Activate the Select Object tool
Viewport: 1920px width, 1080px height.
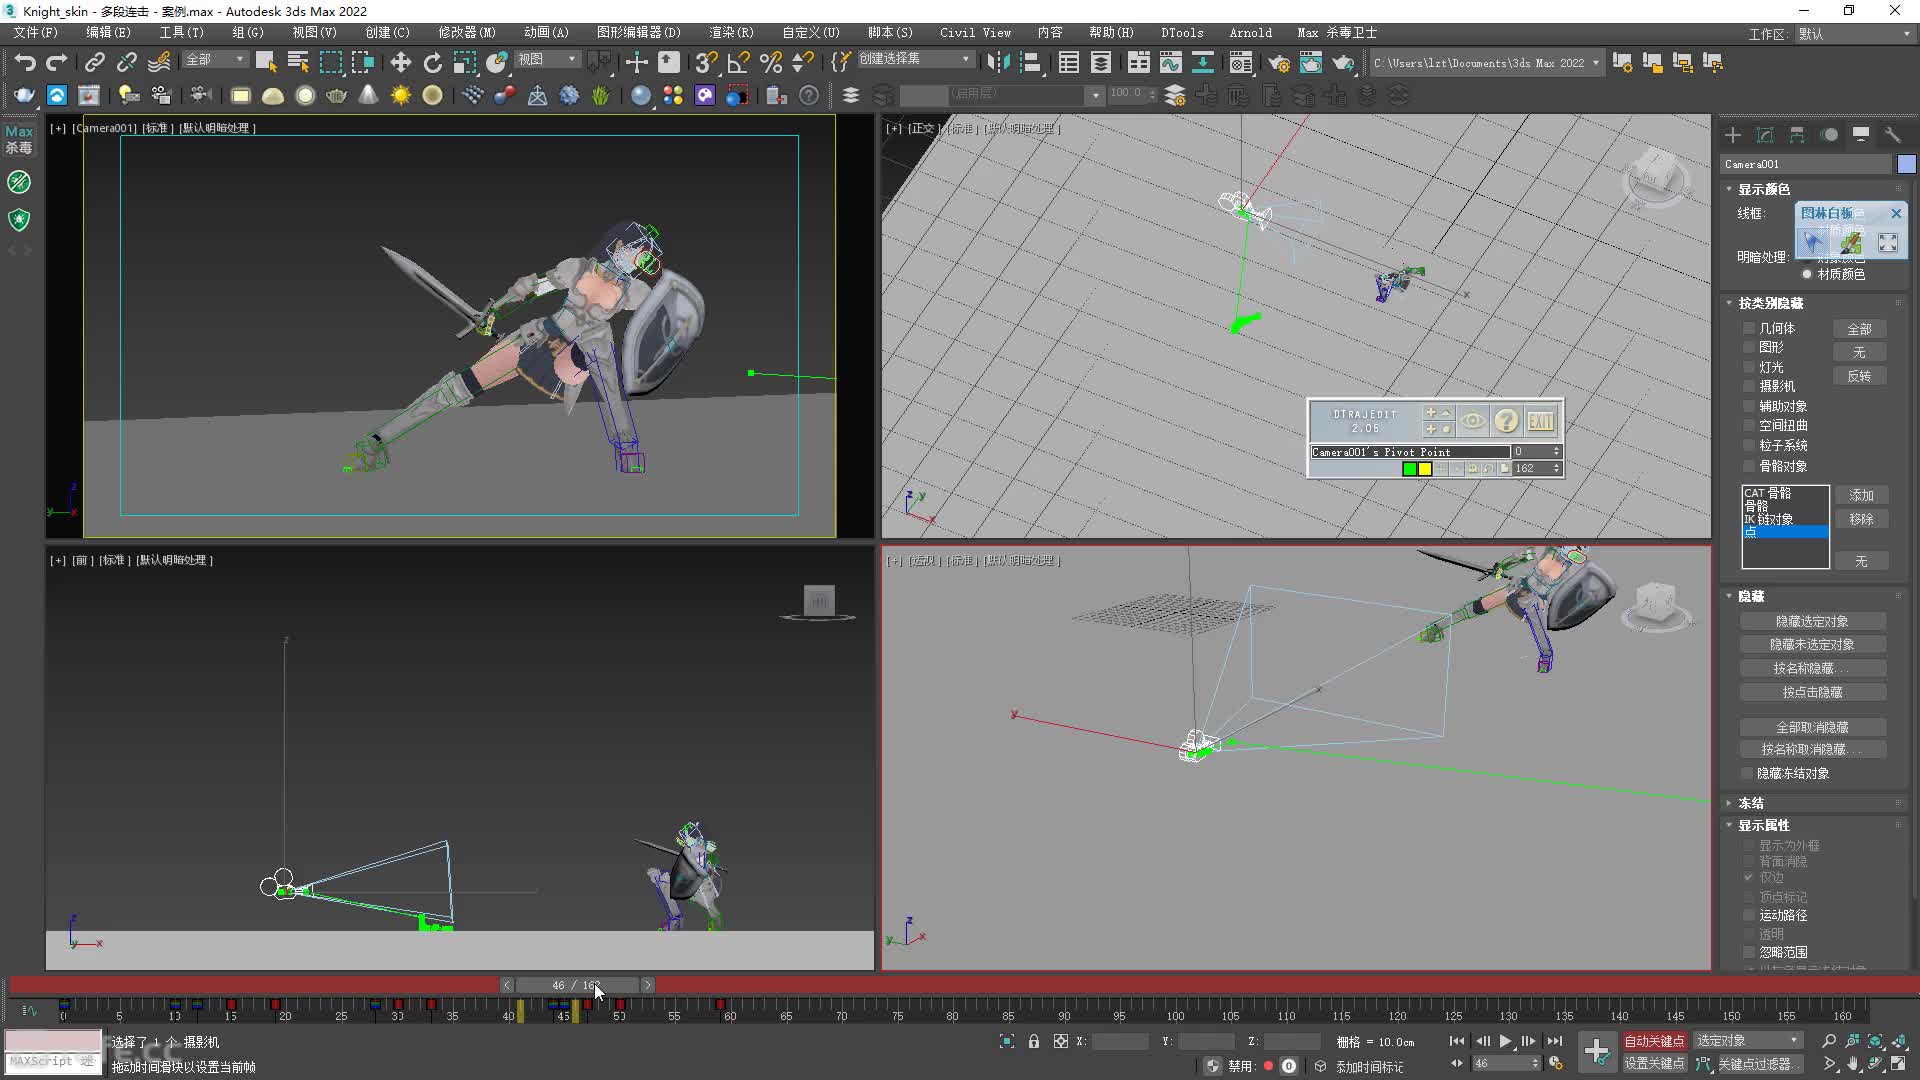266,62
